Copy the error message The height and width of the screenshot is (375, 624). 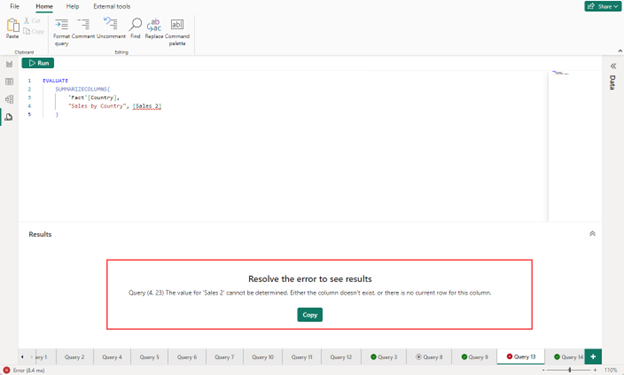pos(310,314)
